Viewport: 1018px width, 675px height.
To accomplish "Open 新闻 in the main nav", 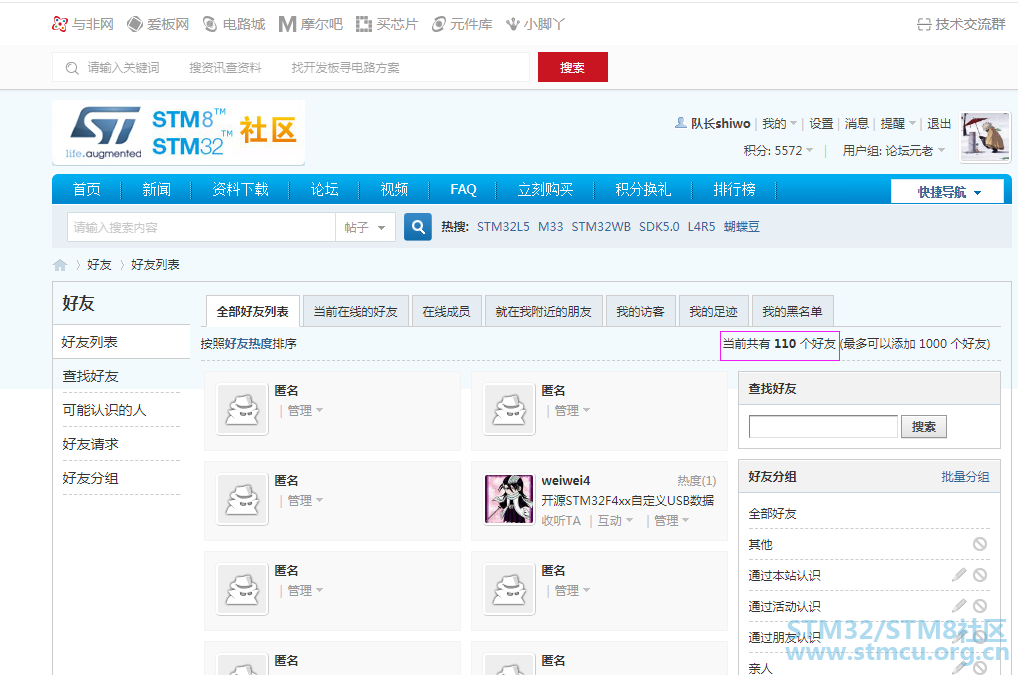I will point(156,189).
